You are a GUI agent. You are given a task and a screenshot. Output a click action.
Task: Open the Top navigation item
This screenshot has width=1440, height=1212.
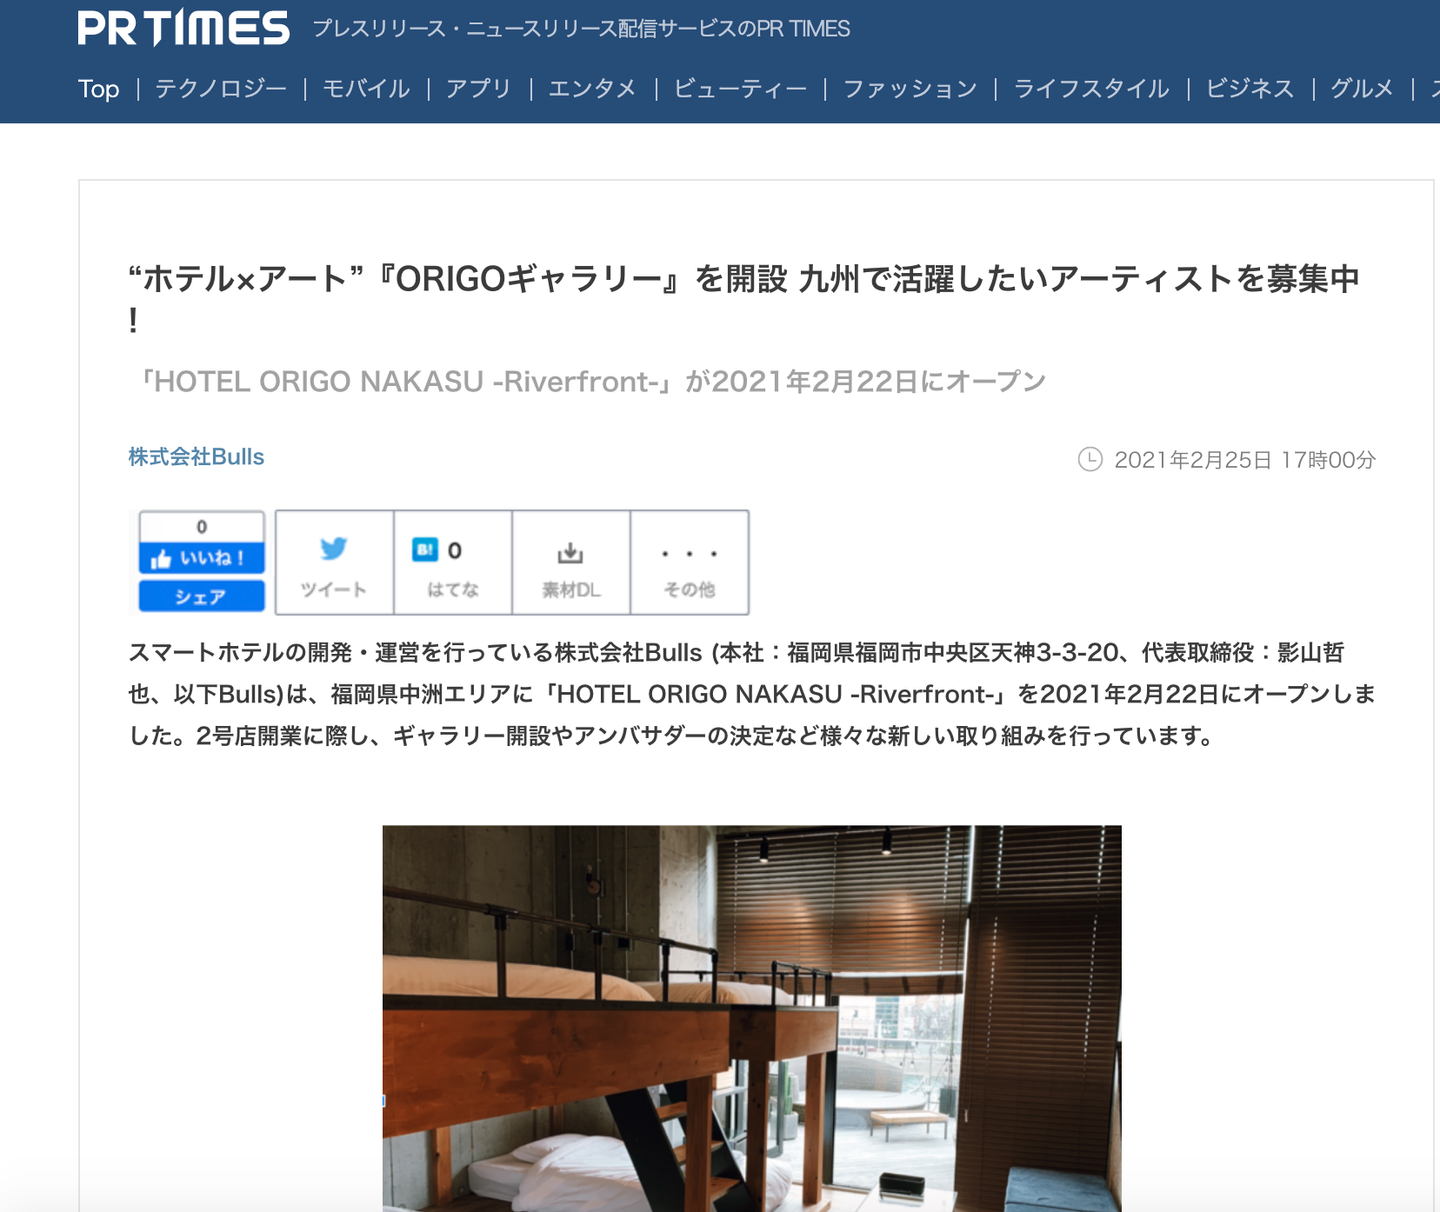coord(98,89)
